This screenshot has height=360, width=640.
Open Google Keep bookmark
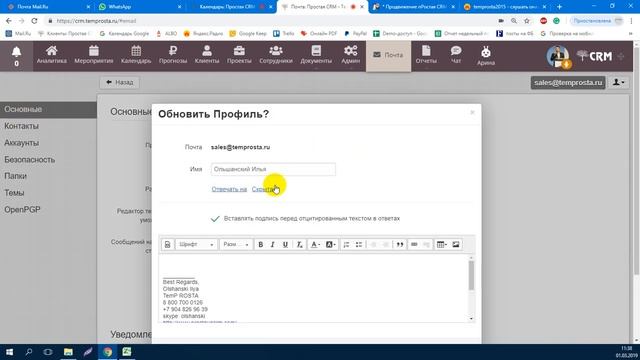click(248, 33)
